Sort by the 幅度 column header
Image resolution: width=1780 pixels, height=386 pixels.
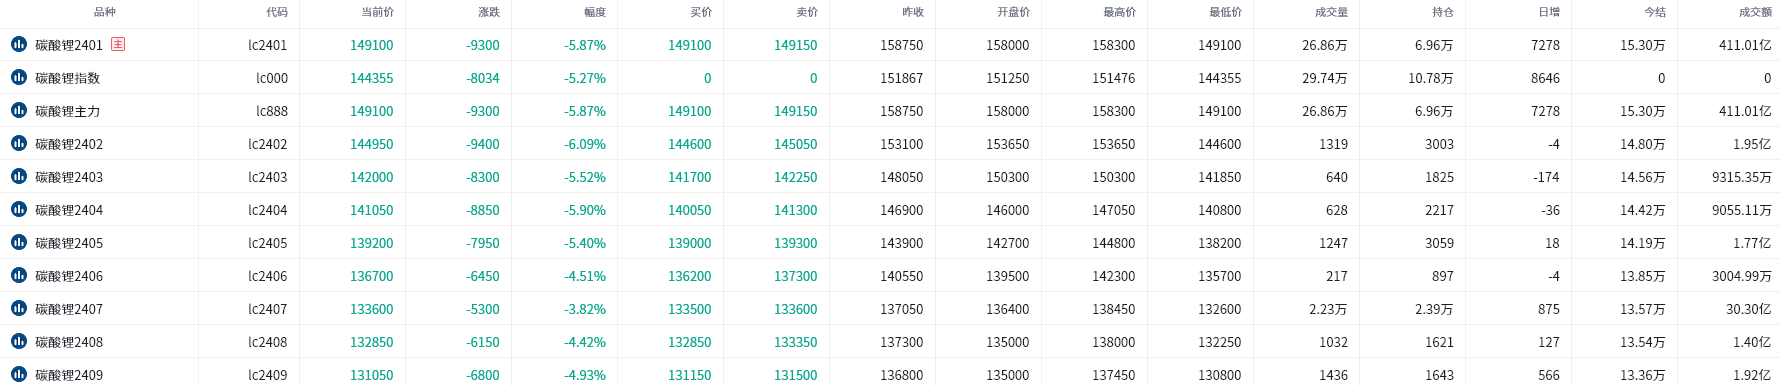(x=595, y=12)
